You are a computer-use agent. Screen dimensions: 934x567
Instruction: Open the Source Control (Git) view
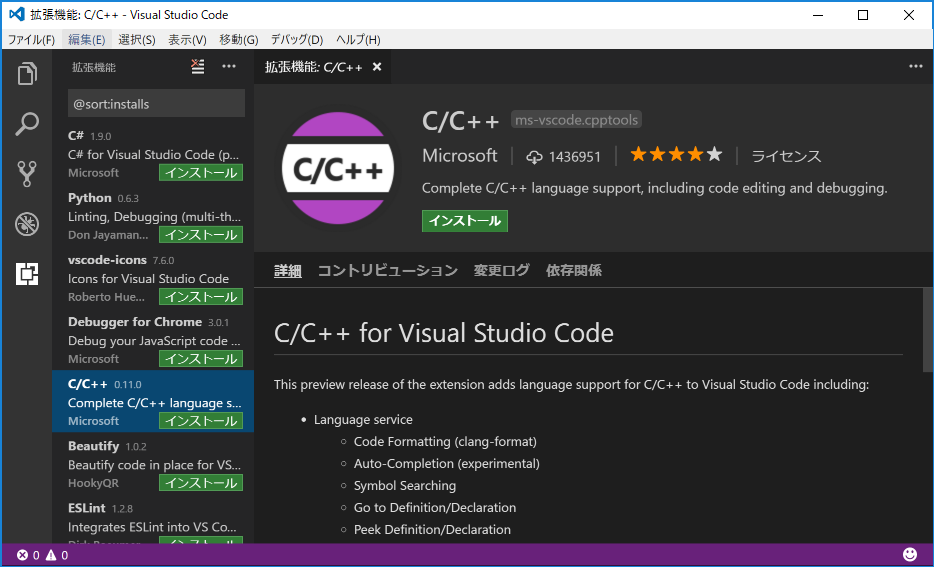tap(27, 174)
